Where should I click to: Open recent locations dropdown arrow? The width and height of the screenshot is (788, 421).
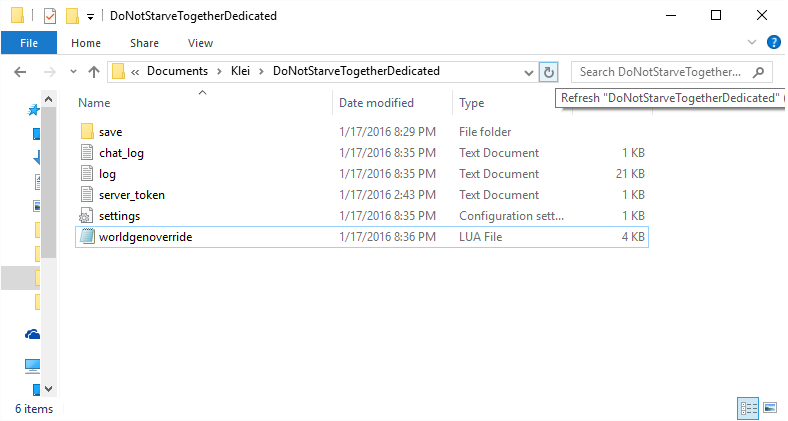(x=72, y=72)
